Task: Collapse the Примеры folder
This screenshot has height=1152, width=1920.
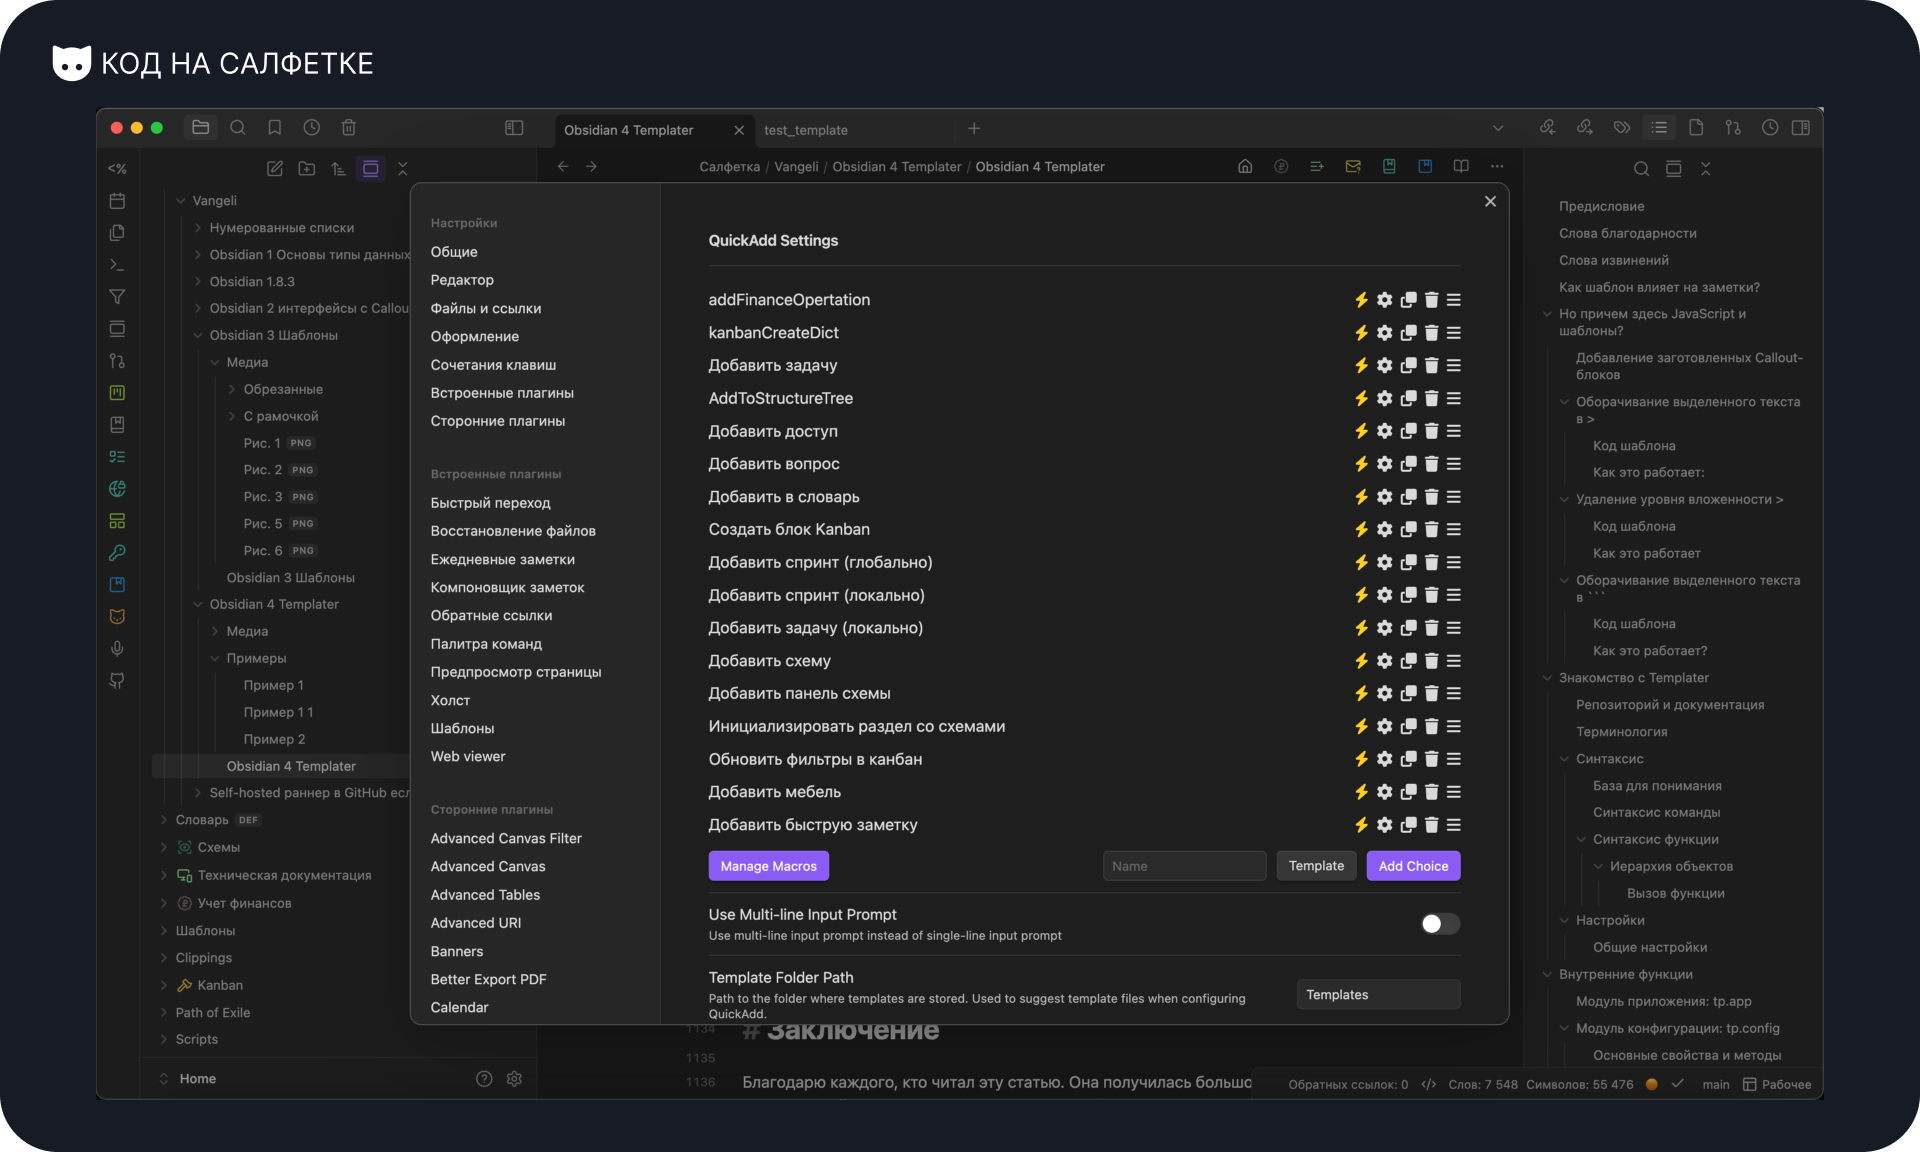Action: coord(215,659)
